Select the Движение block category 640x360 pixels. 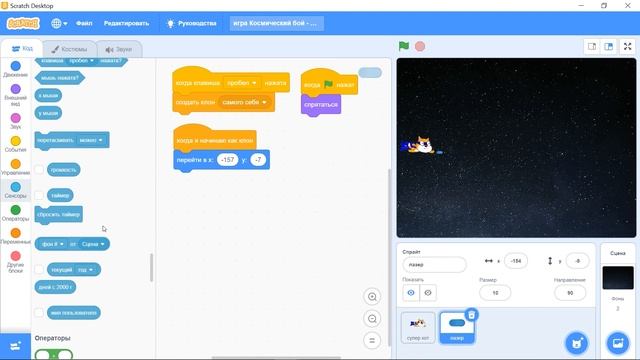pyautogui.click(x=16, y=69)
